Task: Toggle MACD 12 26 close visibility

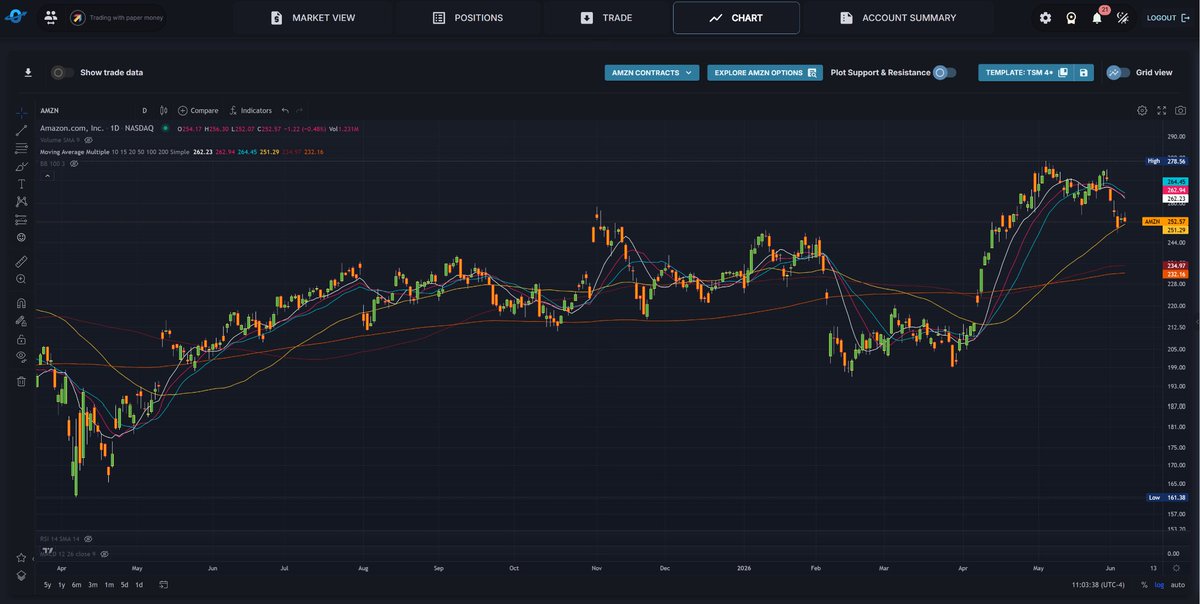Action: coord(104,553)
